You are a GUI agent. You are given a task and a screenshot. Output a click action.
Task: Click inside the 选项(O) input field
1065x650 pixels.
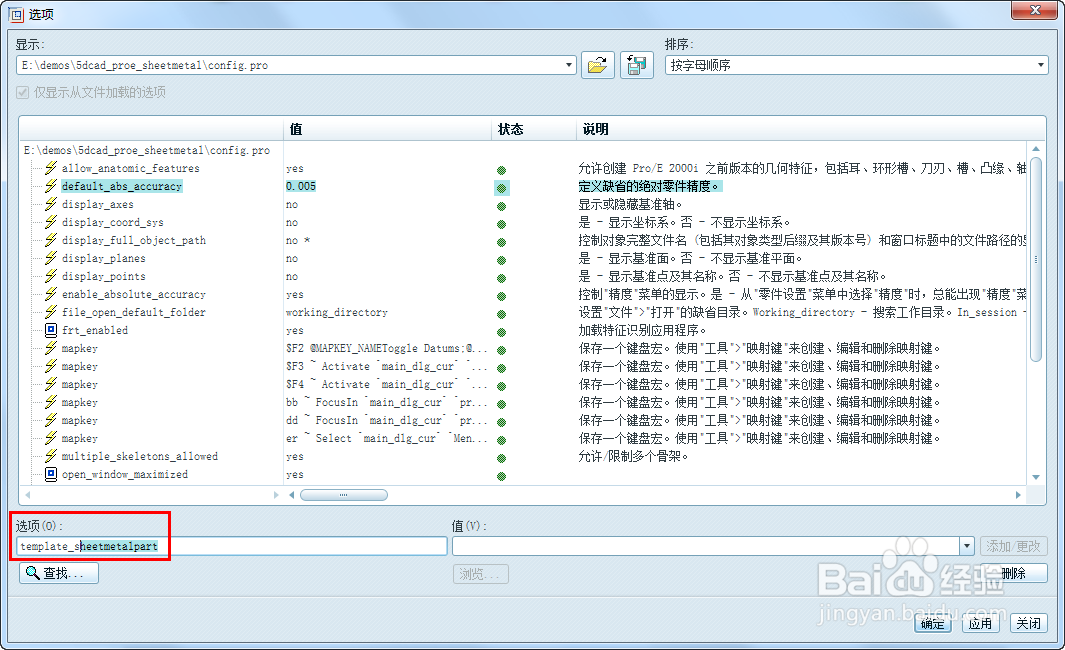coord(230,546)
